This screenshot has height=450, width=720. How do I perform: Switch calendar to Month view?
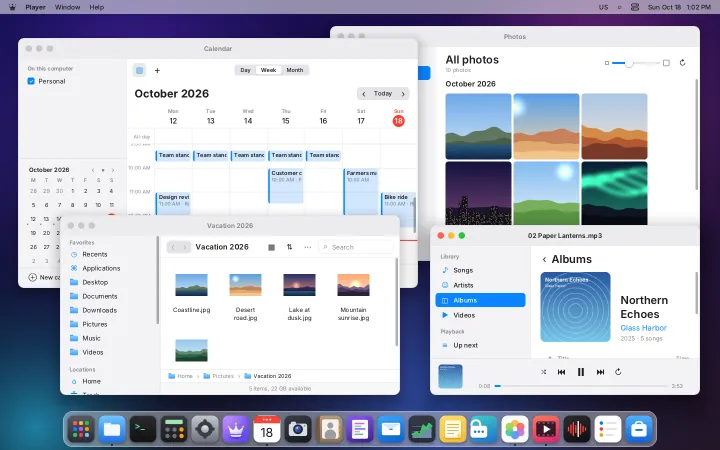click(295, 70)
